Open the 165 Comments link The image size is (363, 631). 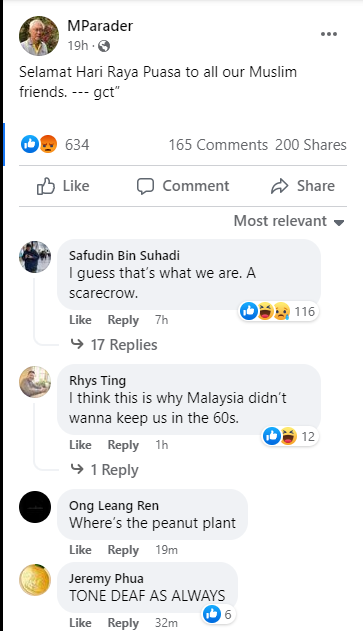218,145
